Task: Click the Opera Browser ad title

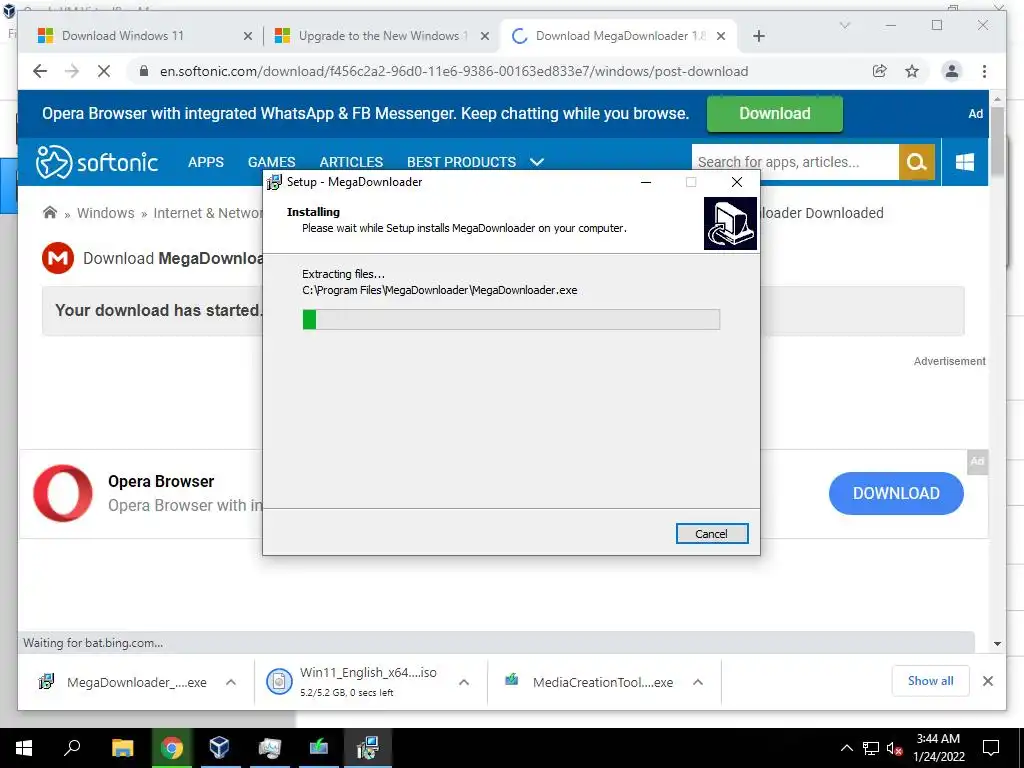Action: [x=161, y=481]
